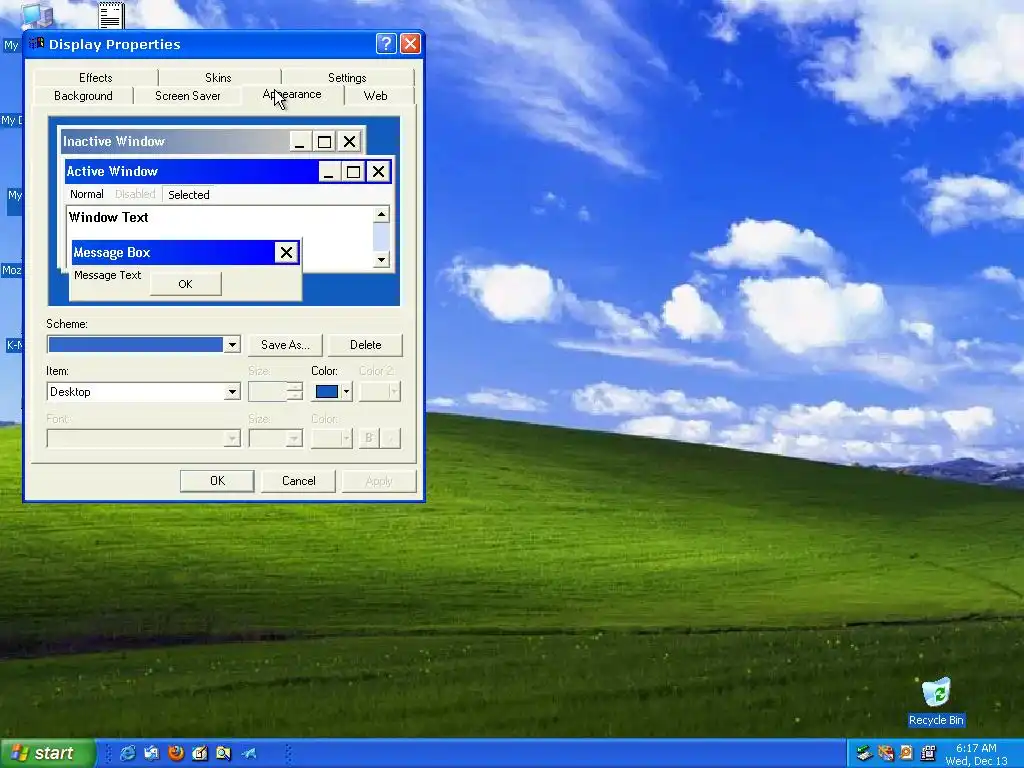
Task: Click the Inactive Window preview minimize button
Action: pos(300,142)
